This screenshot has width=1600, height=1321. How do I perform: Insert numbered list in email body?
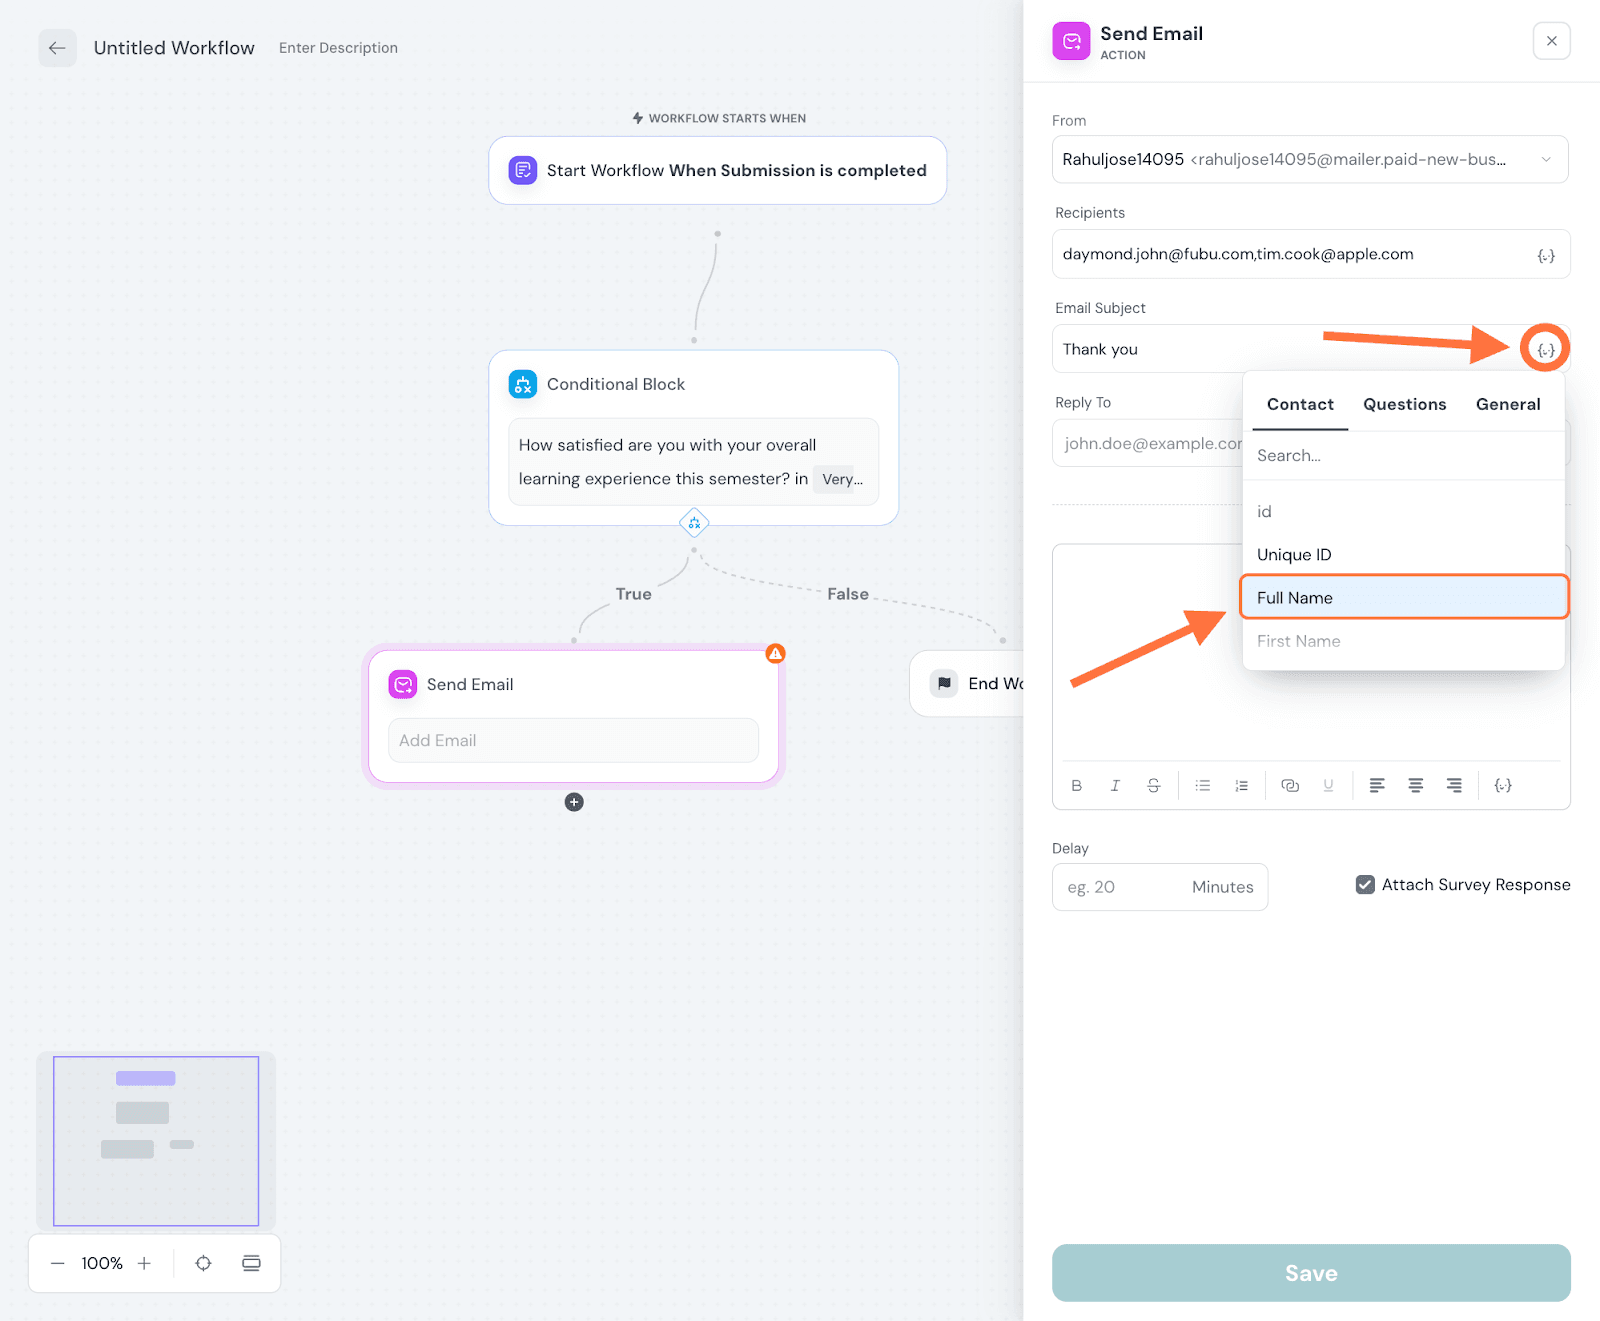click(x=1241, y=786)
